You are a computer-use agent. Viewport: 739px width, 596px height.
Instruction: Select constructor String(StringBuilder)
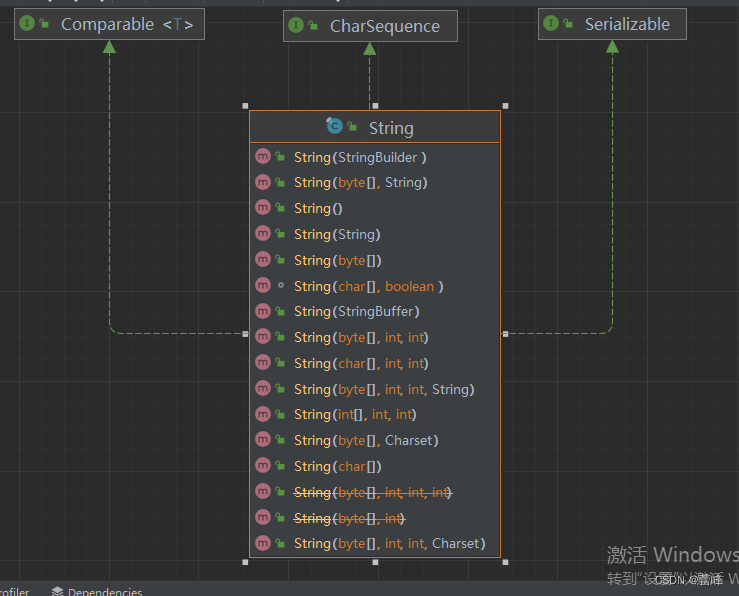(x=375, y=157)
